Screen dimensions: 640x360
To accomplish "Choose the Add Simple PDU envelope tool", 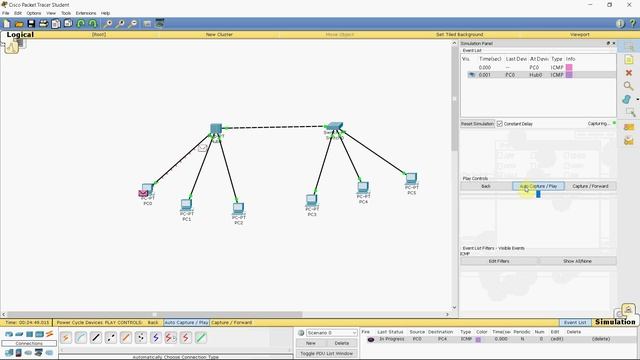I will [x=629, y=127].
